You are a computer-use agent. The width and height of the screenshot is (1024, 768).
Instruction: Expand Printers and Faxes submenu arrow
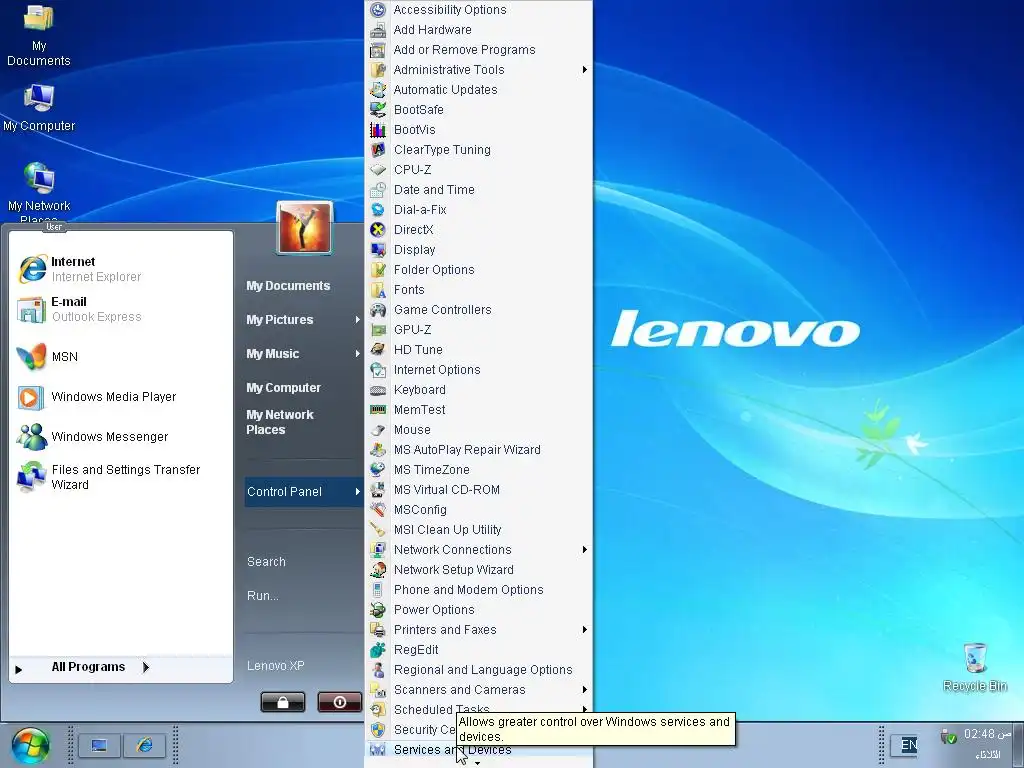point(584,630)
